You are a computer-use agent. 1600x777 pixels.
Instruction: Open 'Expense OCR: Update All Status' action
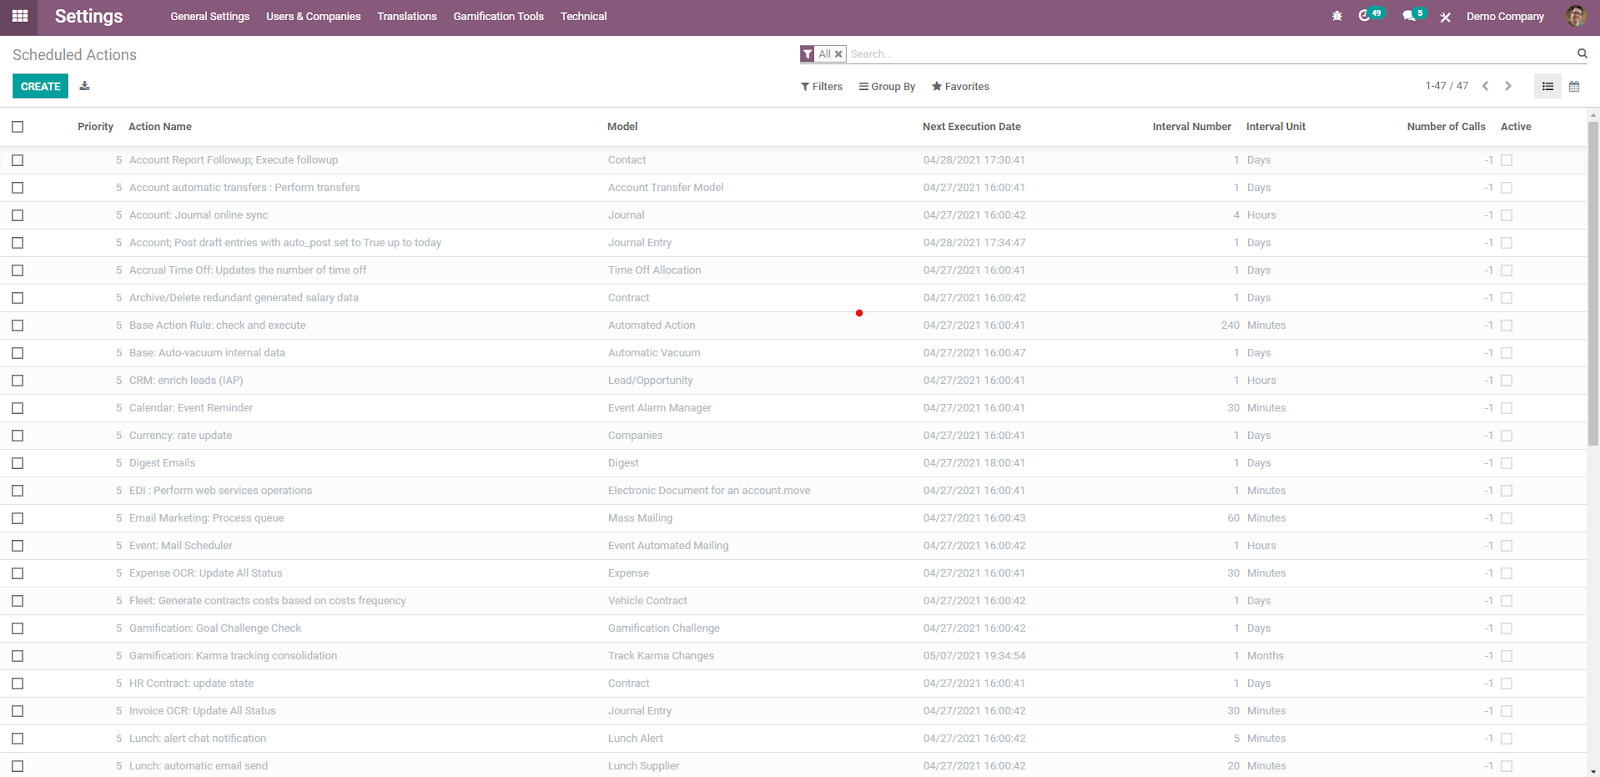[205, 573]
